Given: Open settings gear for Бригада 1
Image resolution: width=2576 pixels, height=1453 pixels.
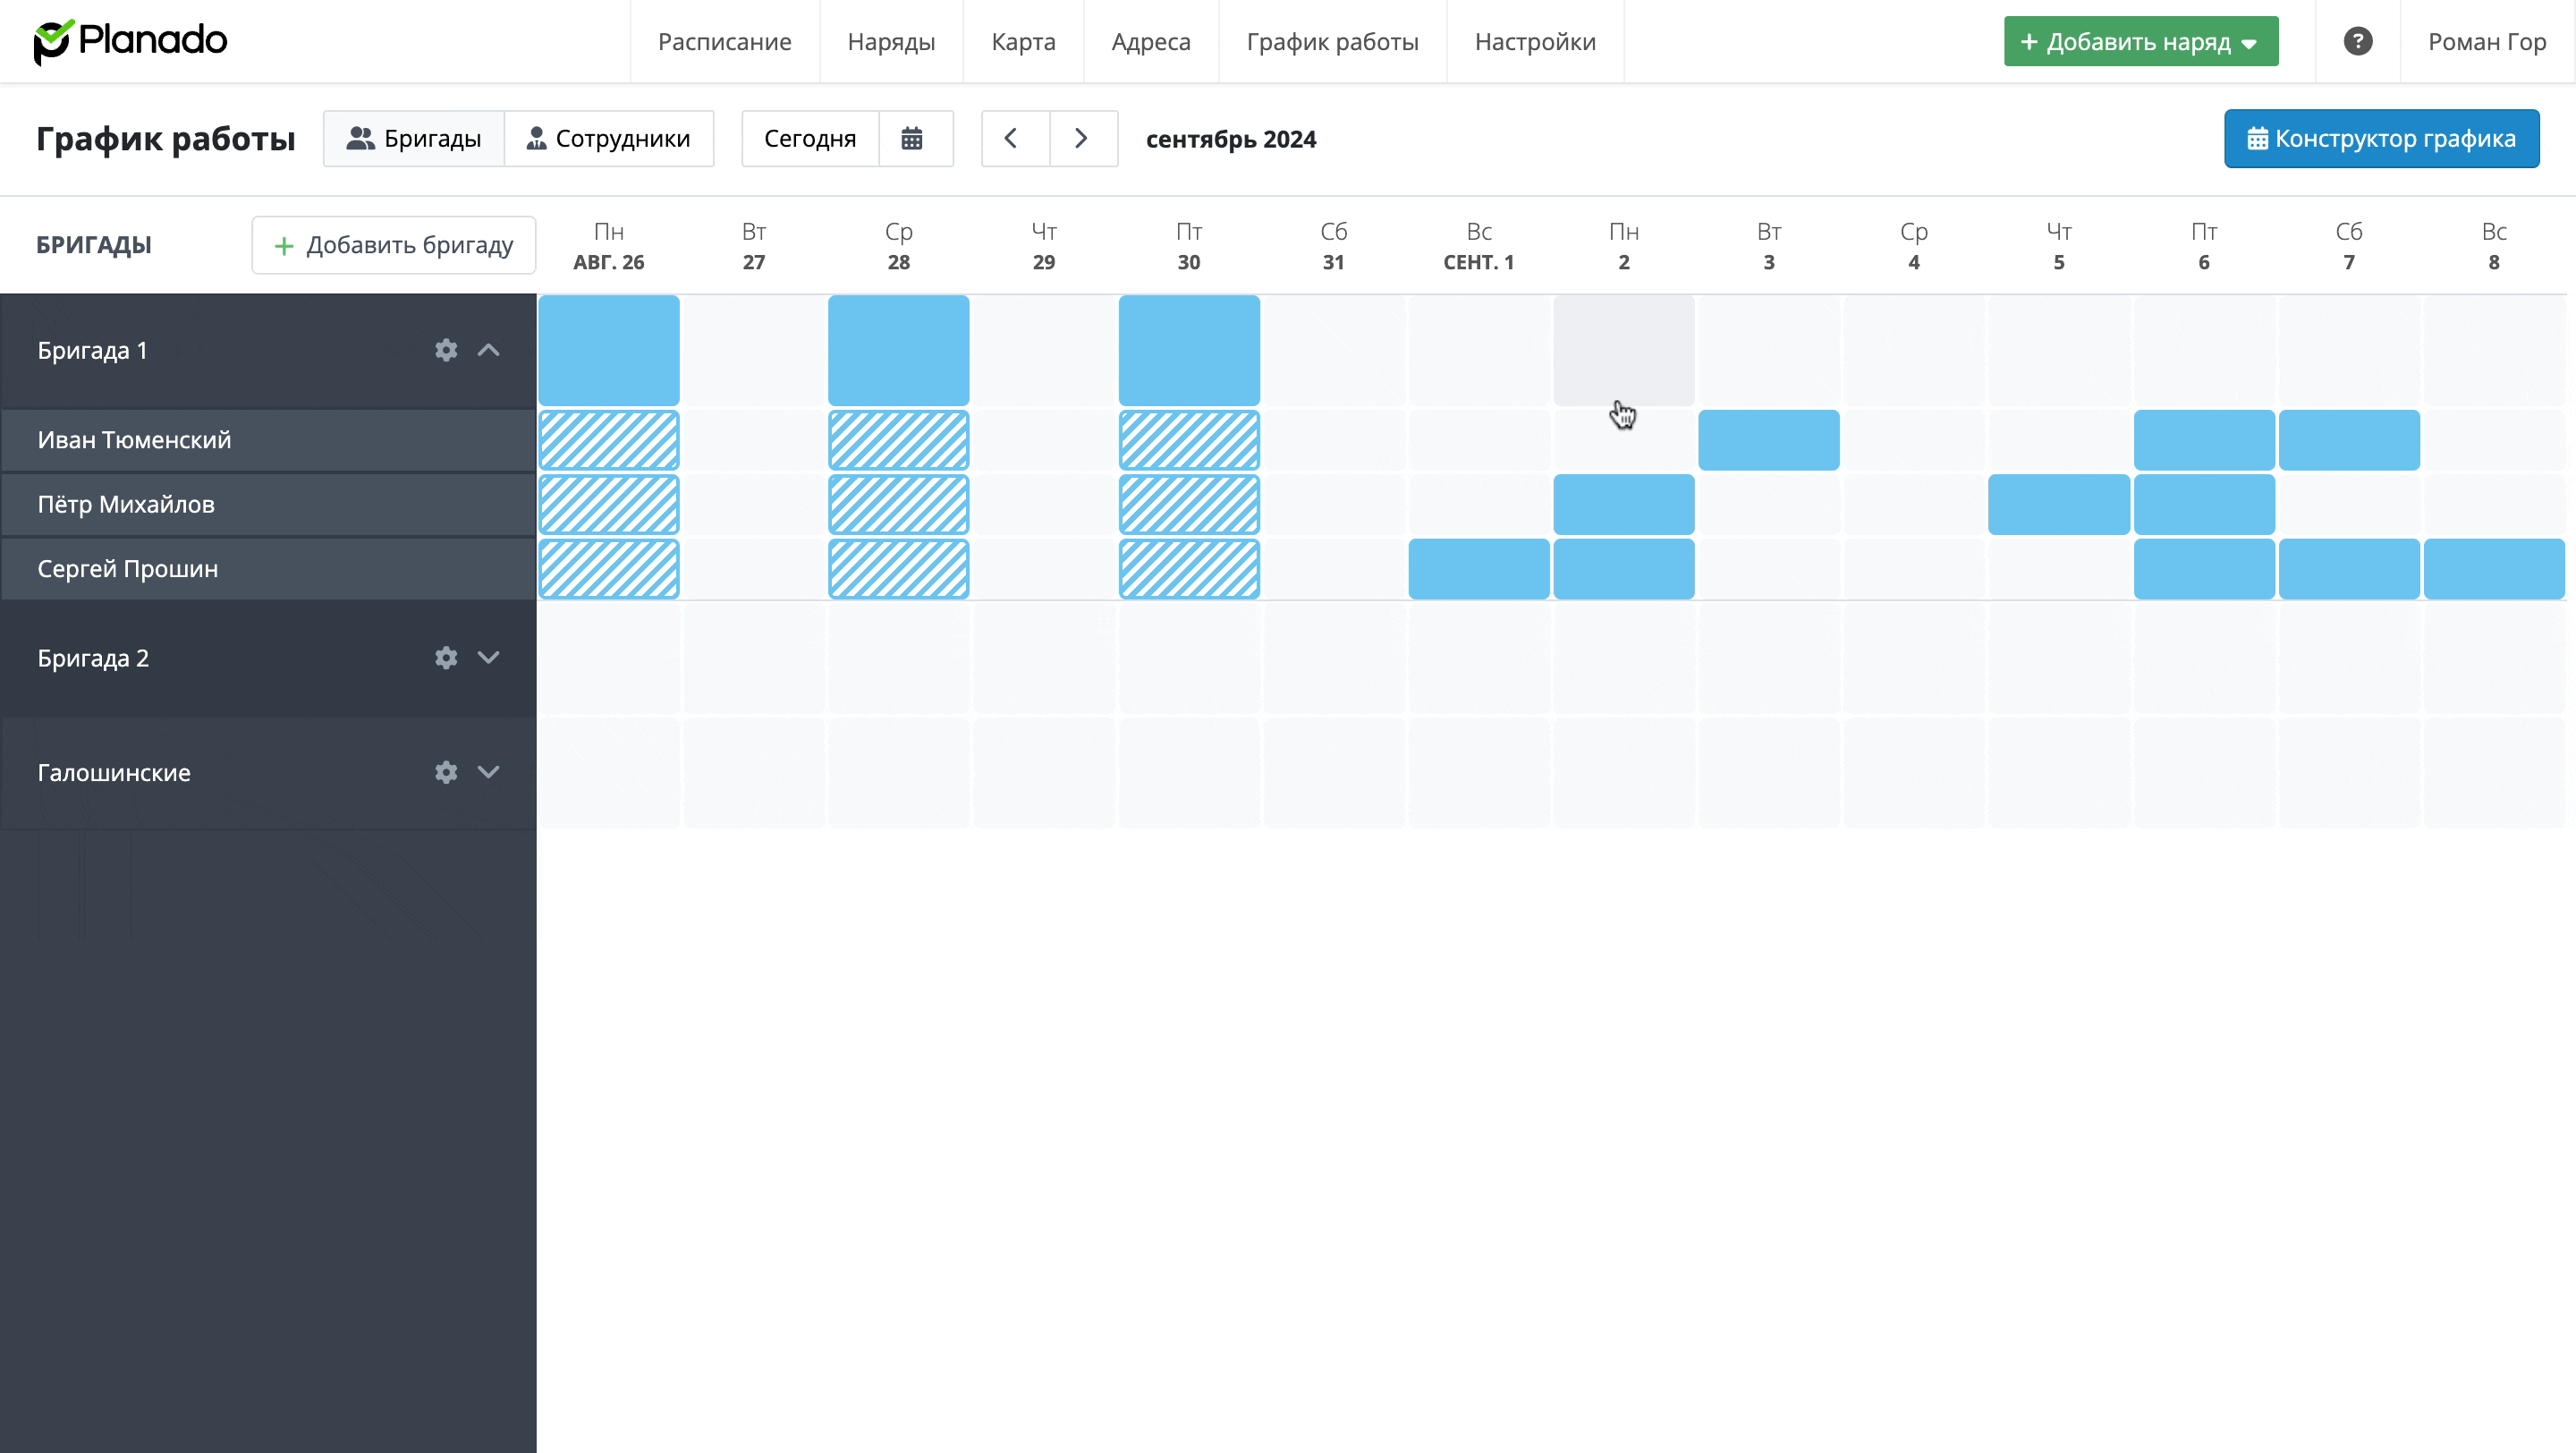Looking at the screenshot, I should click(446, 350).
